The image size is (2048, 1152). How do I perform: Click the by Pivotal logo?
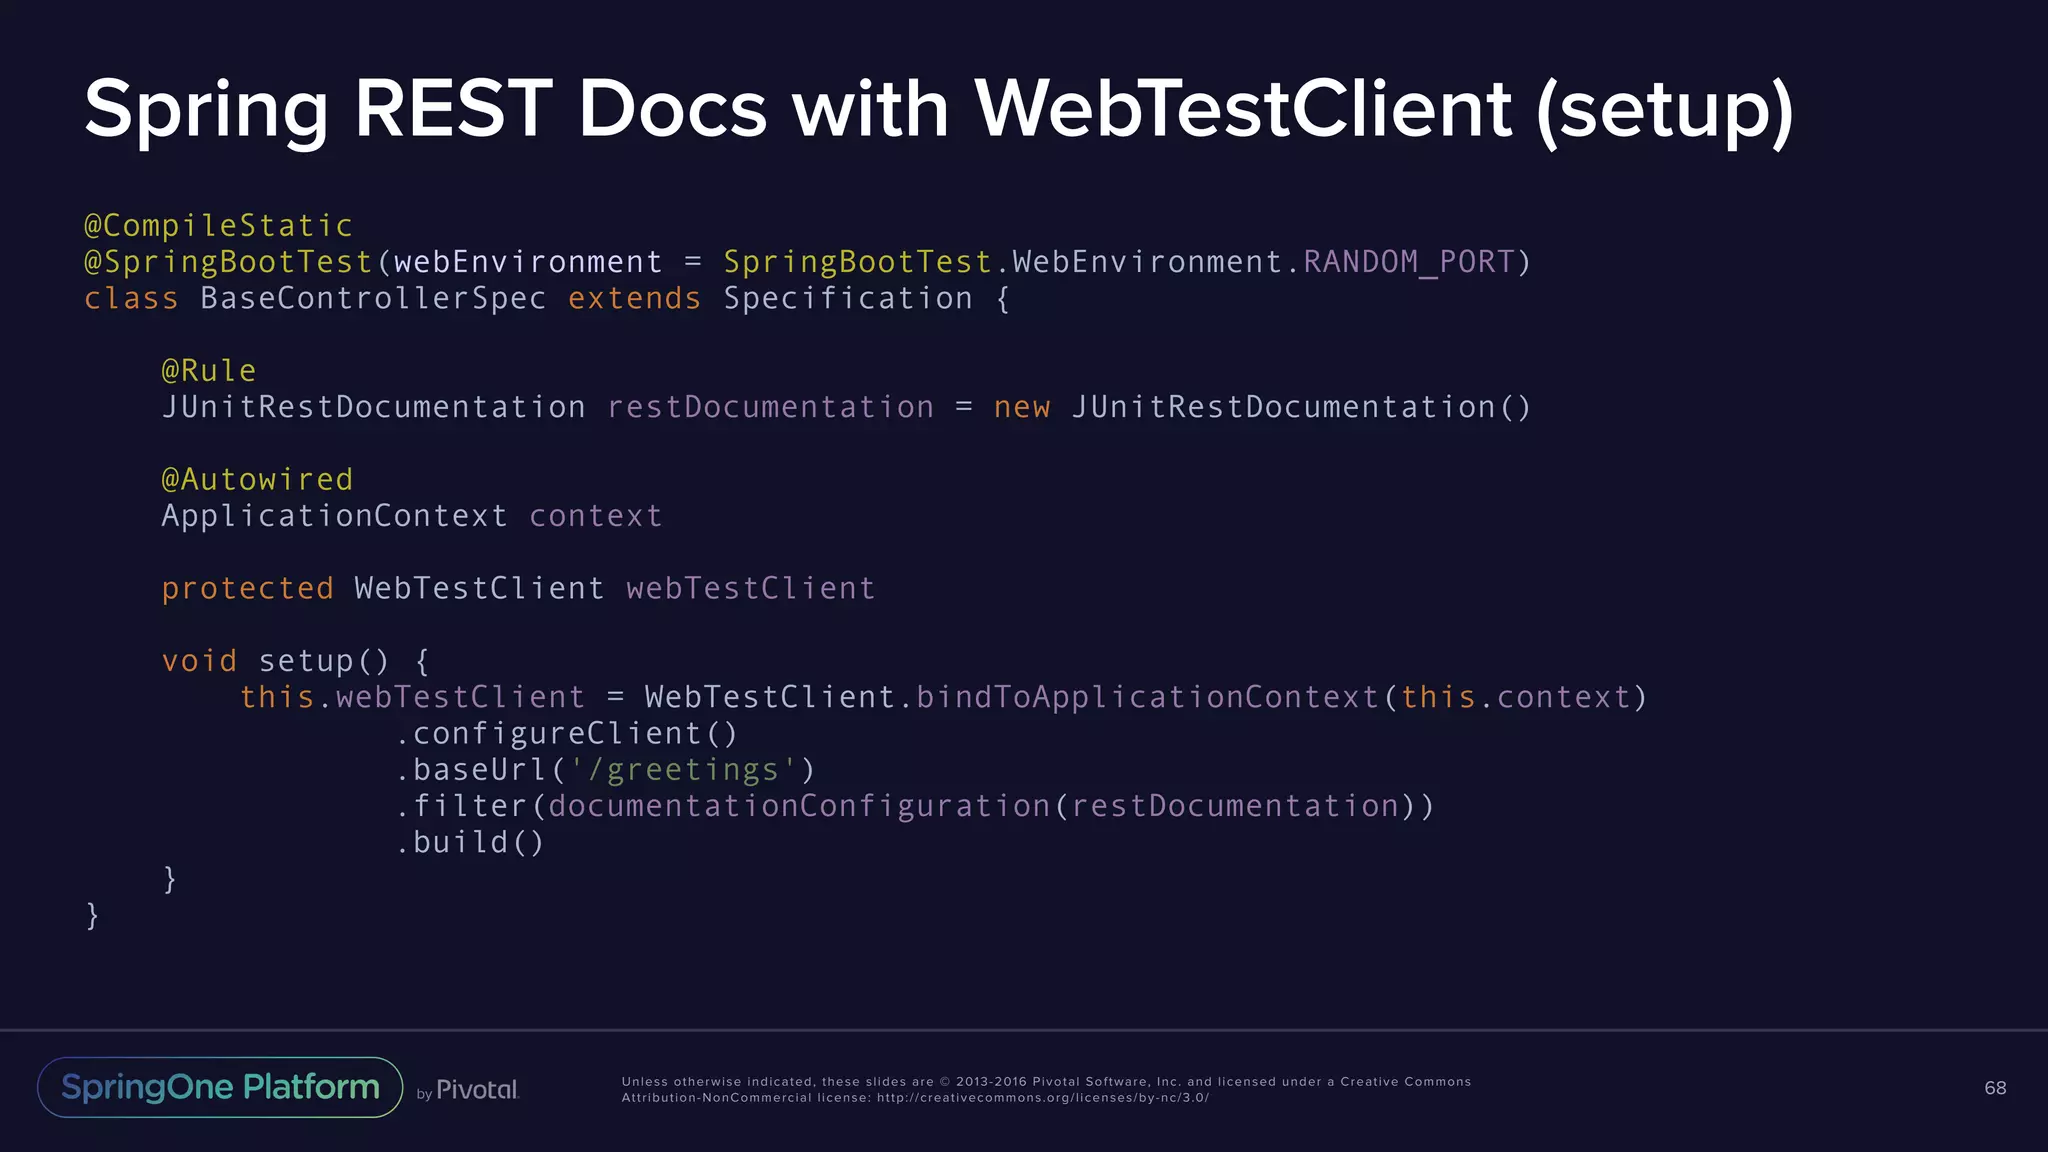(x=468, y=1090)
